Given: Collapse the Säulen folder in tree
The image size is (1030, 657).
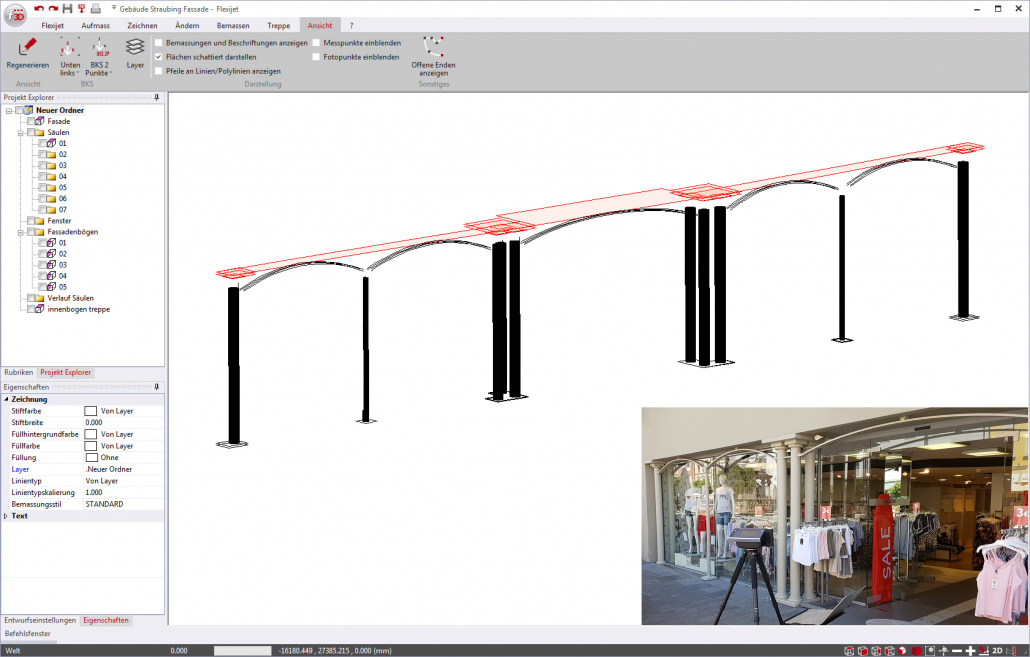Looking at the screenshot, I should pos(20,132).
